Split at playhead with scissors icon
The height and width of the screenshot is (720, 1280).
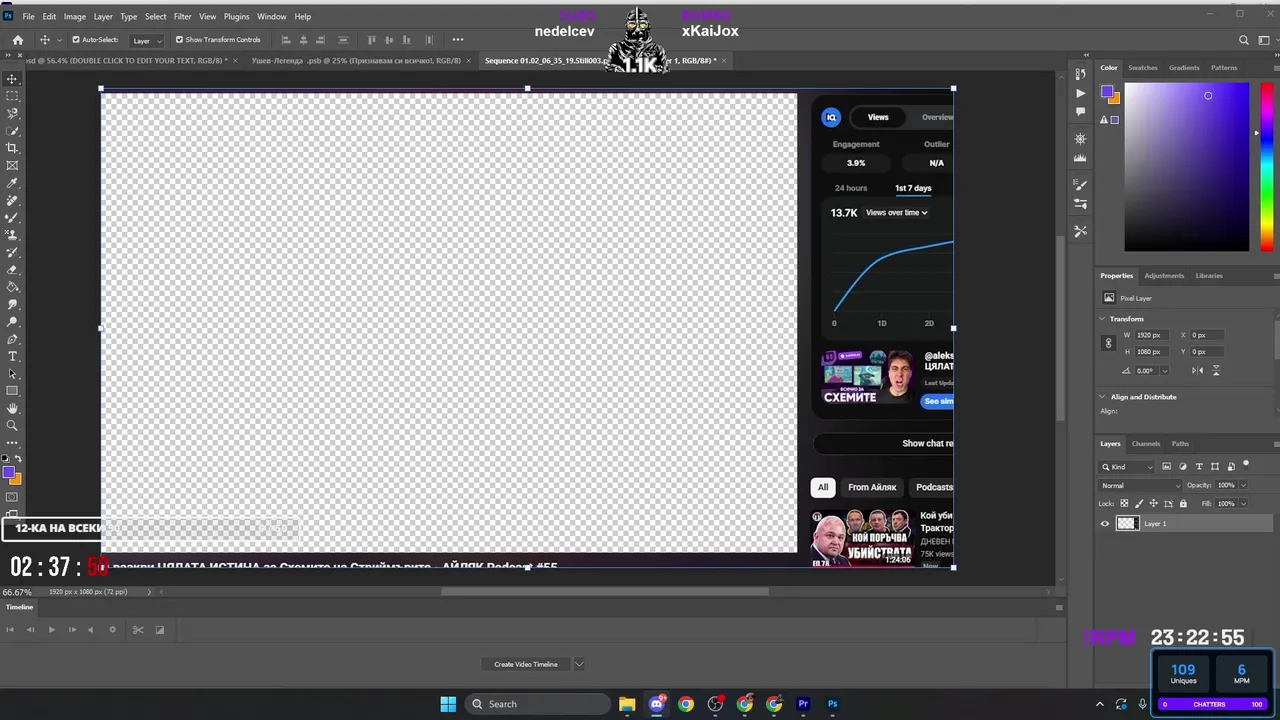[138, 630]
